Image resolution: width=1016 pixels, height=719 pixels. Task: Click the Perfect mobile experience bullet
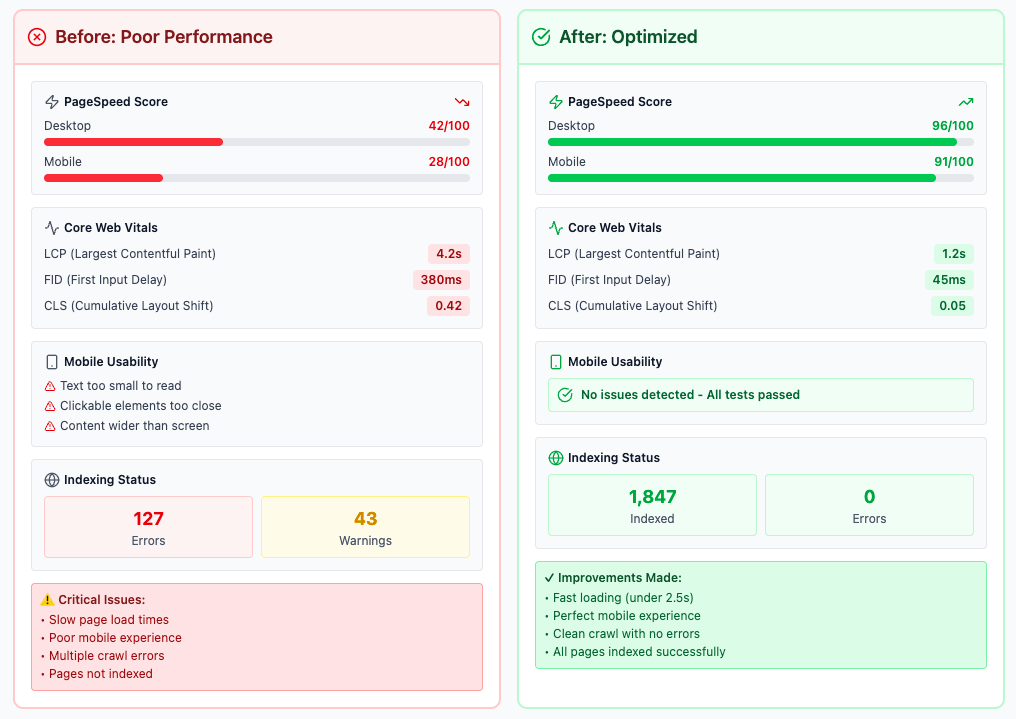[627, 616]
